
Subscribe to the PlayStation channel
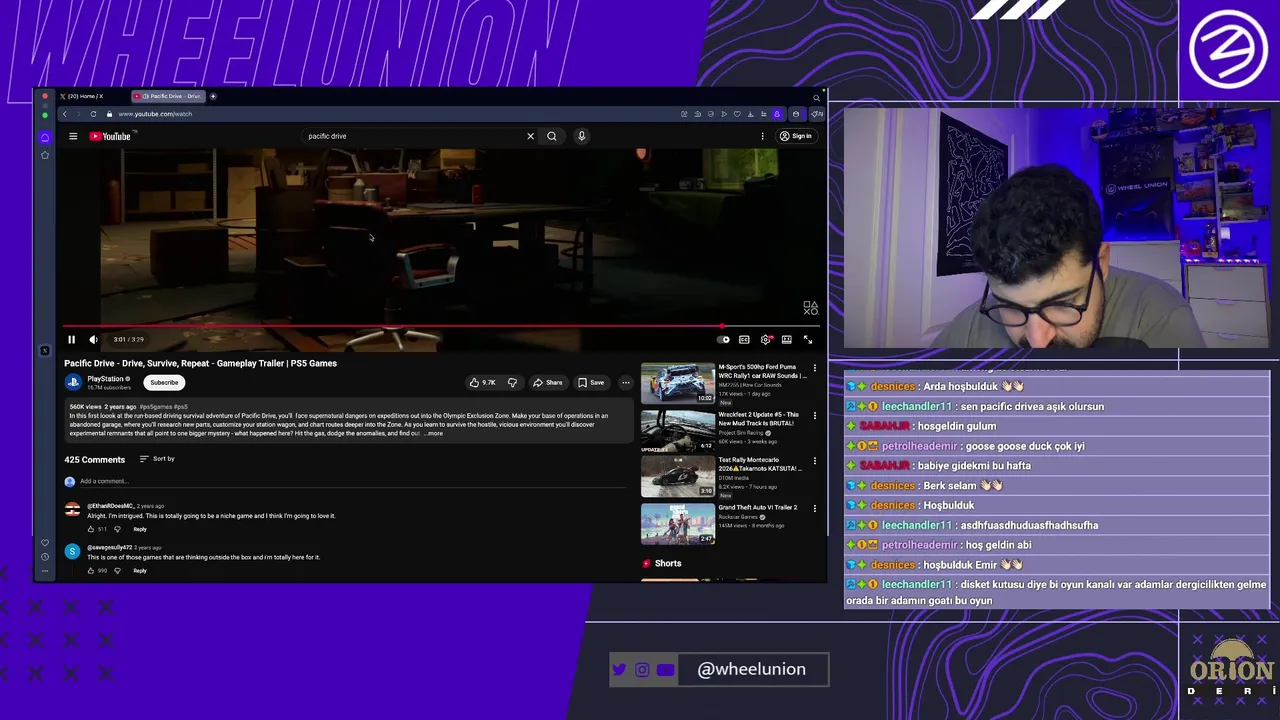(x=164, y=382)
